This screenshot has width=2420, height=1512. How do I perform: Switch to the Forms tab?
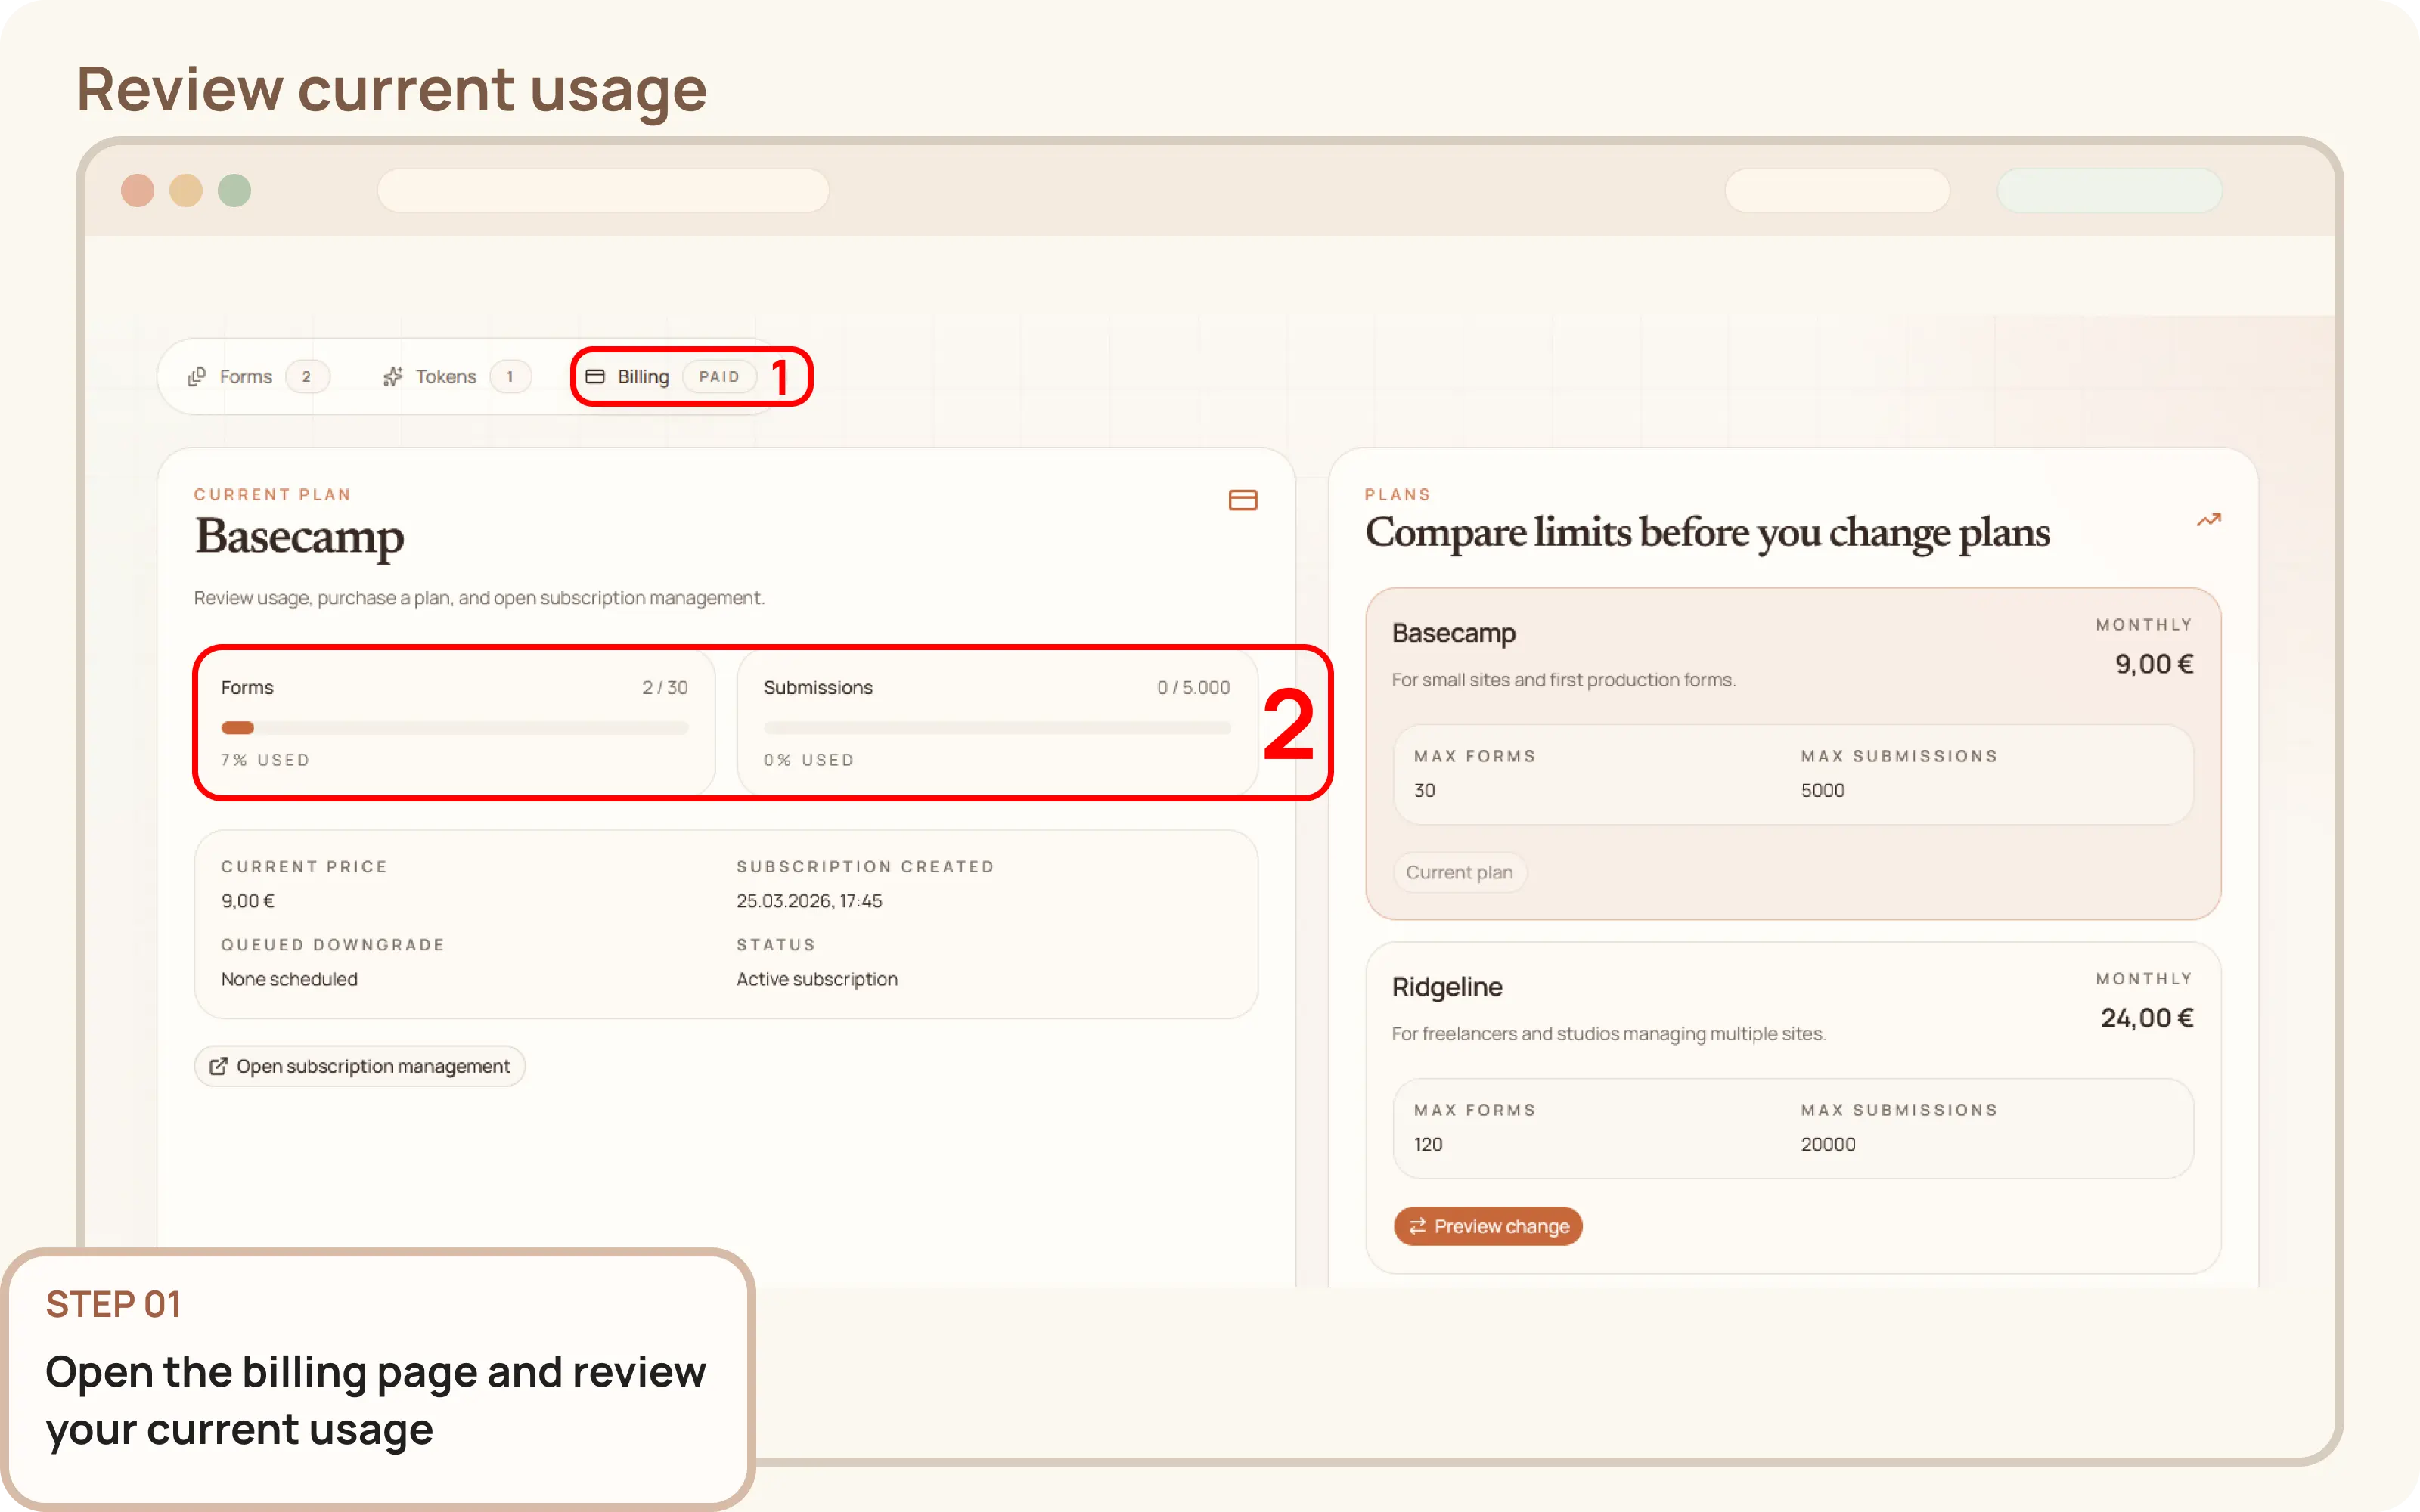point(246,376)
